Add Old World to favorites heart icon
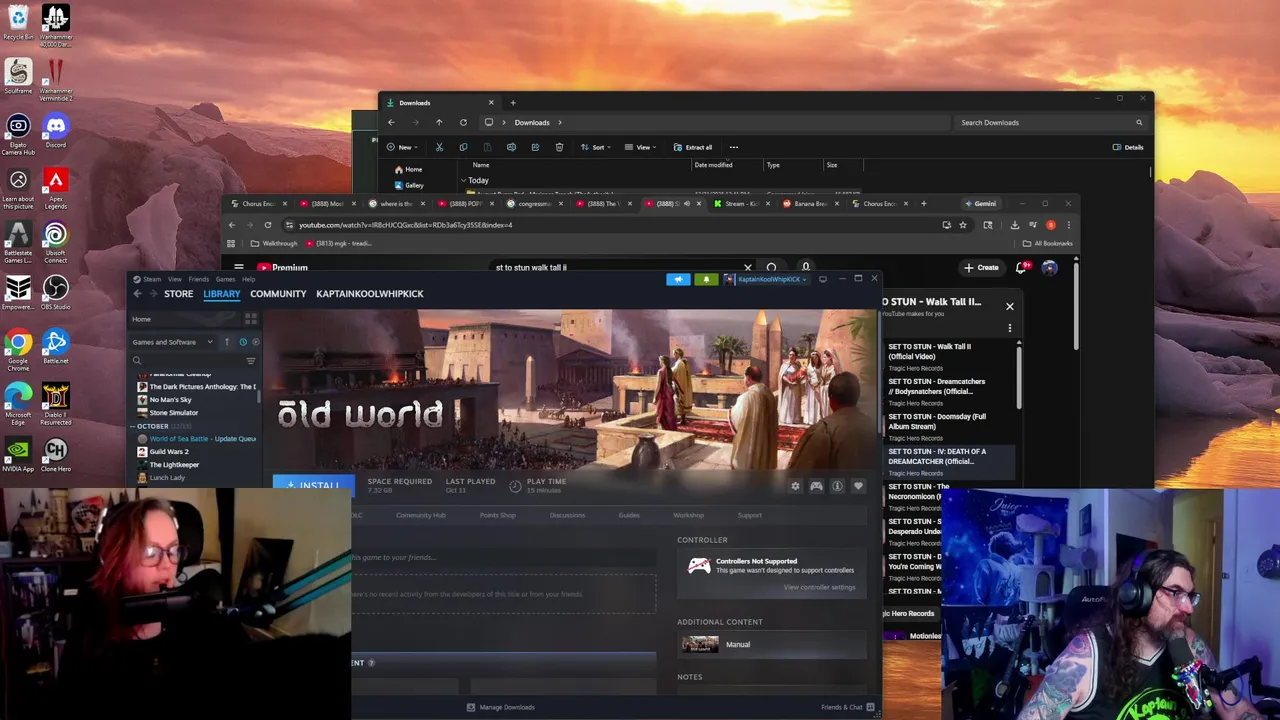 point(858,486)
